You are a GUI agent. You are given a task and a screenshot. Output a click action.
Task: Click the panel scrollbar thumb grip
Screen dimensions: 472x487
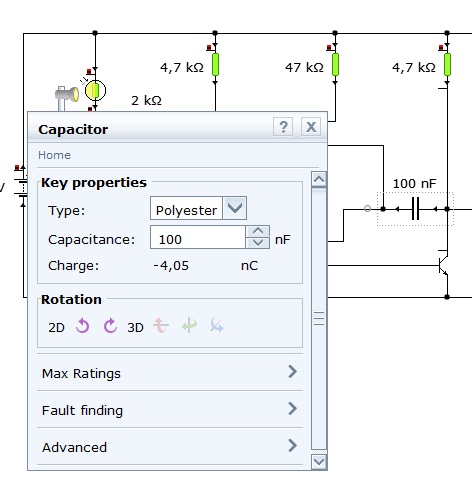pyautogui.click(x=319, y=318)
